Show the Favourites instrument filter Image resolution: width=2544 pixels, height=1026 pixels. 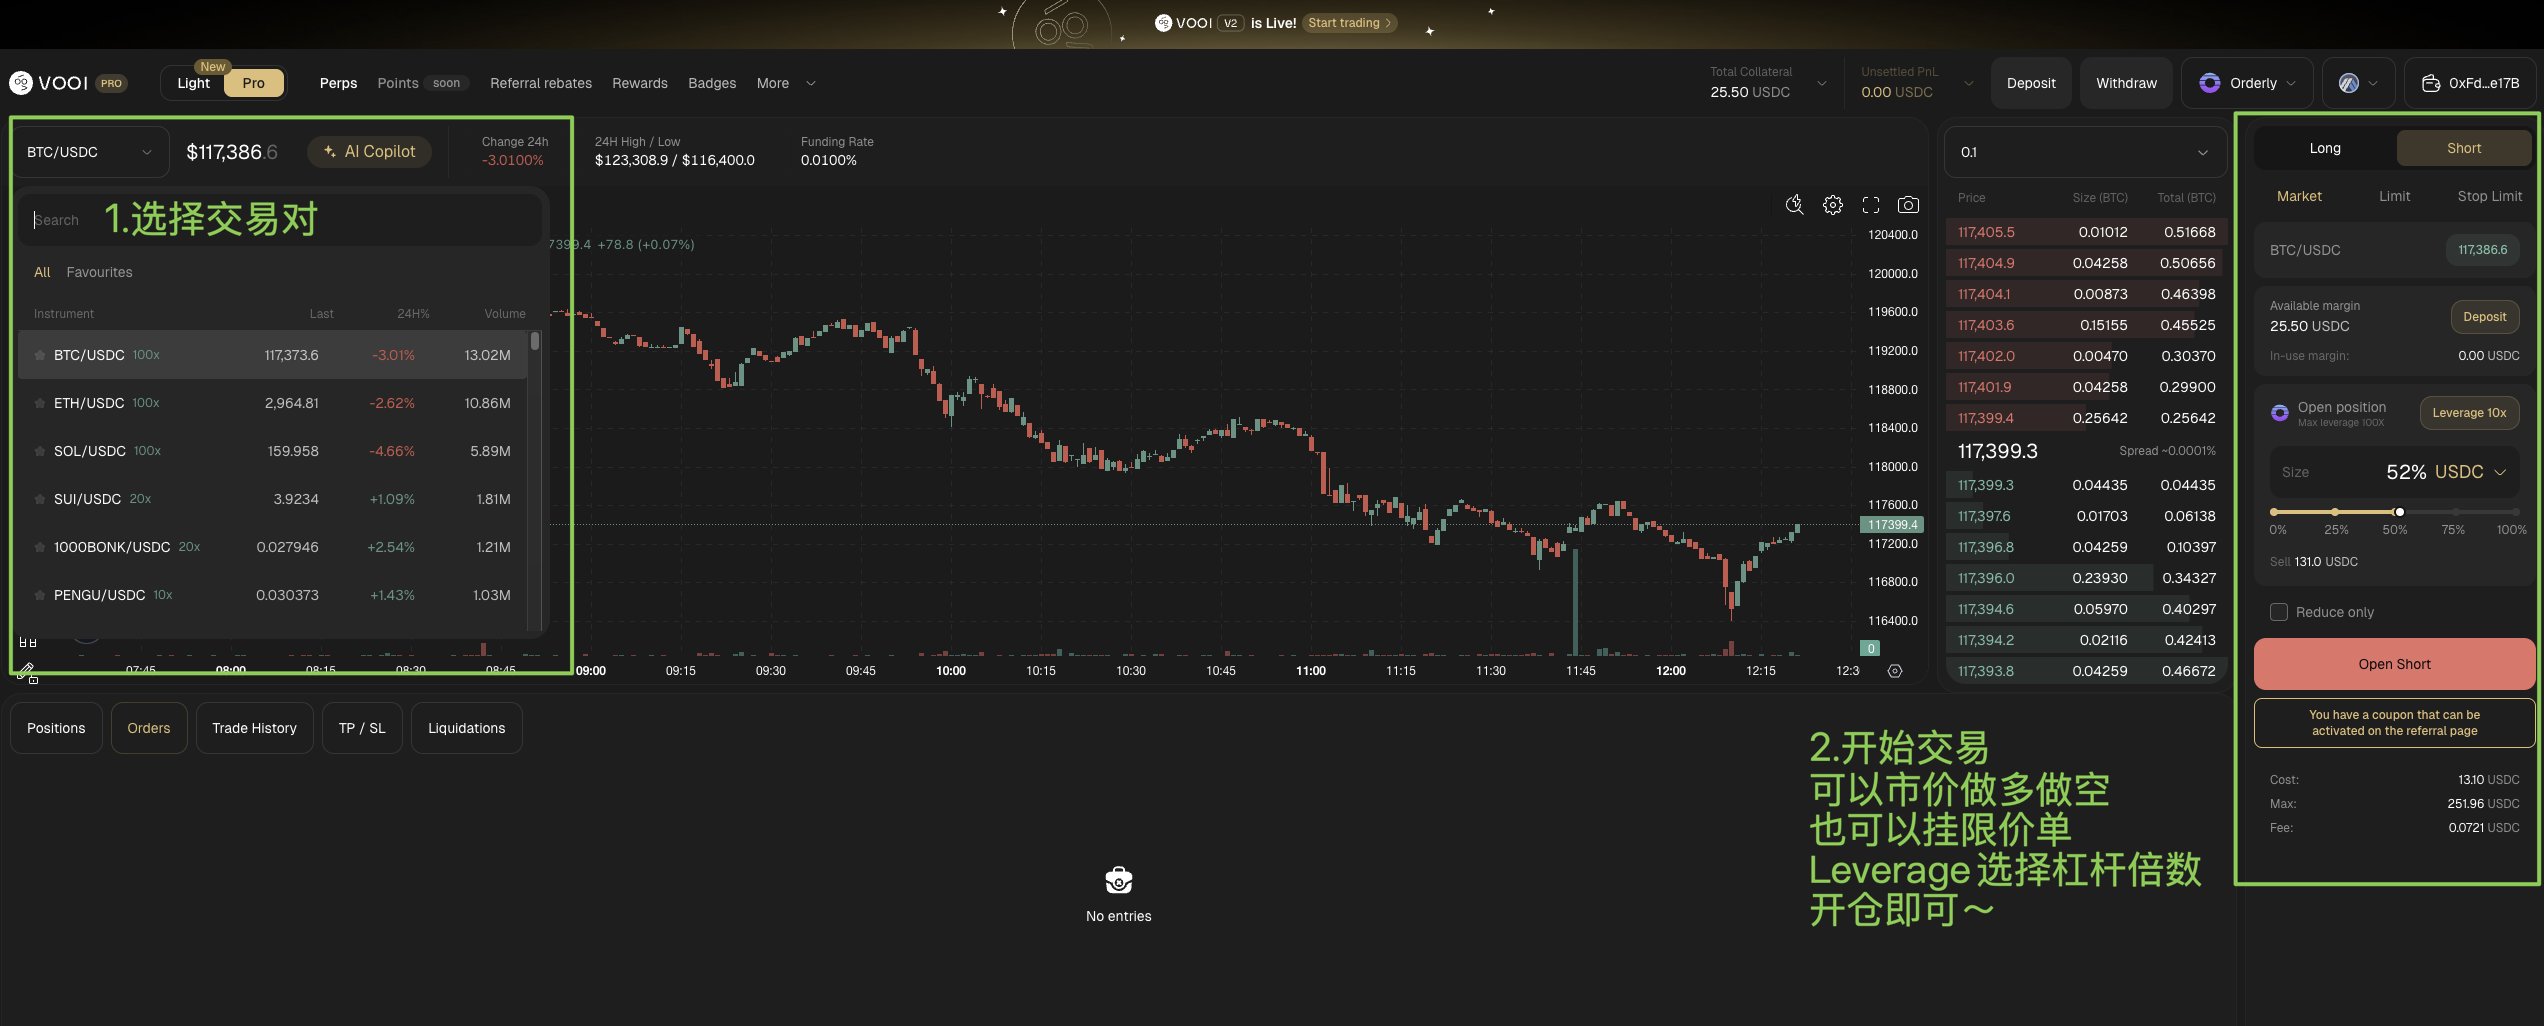tap(99, 272)
